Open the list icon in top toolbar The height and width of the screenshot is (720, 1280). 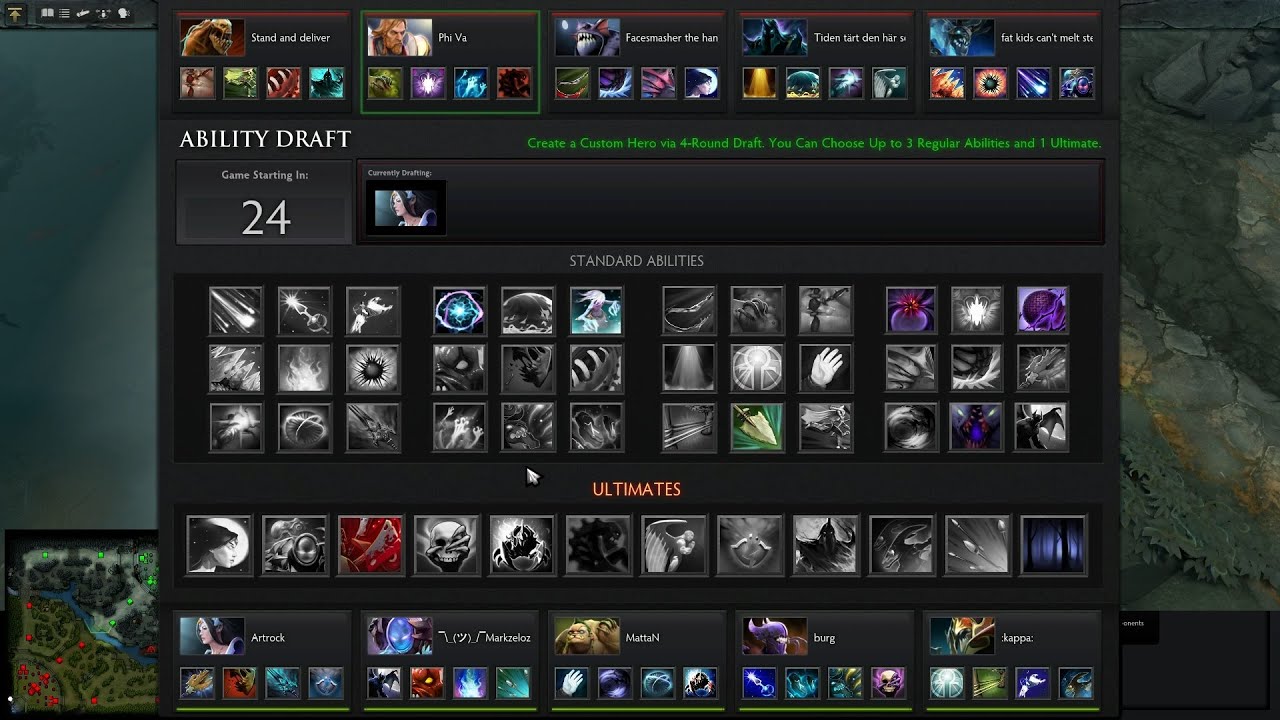[64, 14]
